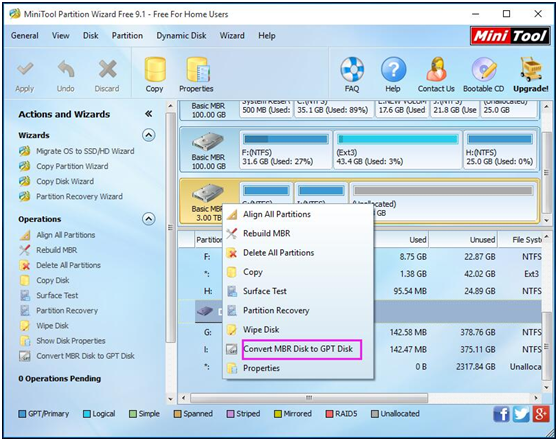Select the middle 100.00 GB Basic MBR disk icon
This screenshot has width=558, height=441.
[x=208, y=142]
